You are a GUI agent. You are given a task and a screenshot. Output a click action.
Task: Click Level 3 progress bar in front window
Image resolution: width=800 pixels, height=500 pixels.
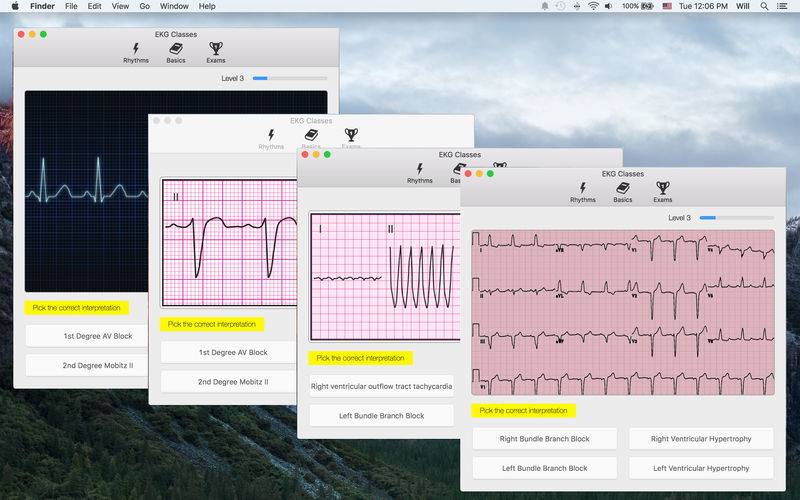coord(736,218)
